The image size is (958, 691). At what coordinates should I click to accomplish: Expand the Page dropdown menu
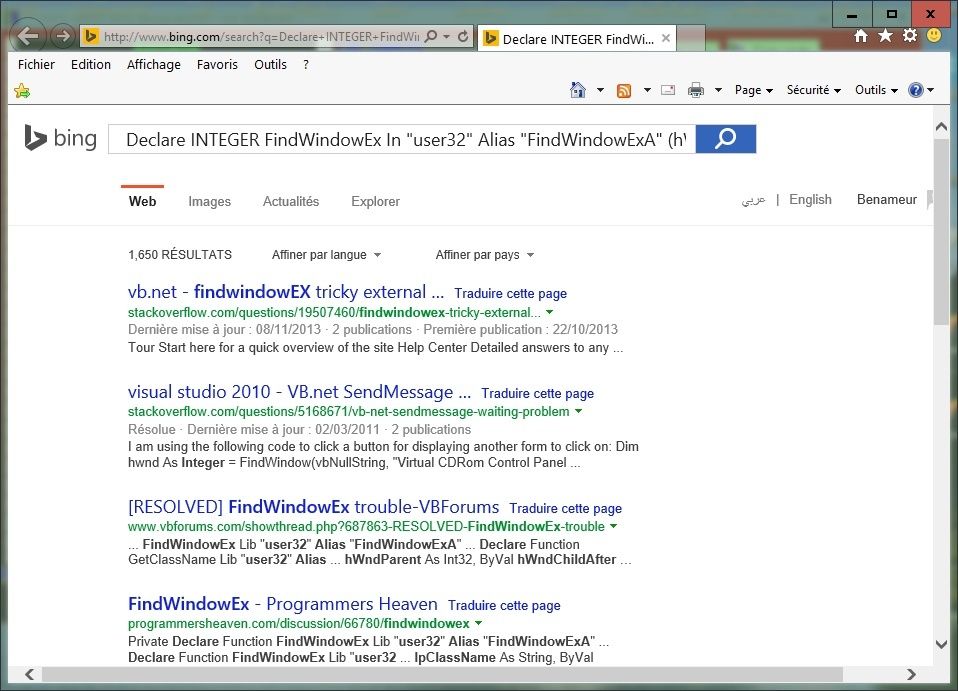(x=753, y=90)
